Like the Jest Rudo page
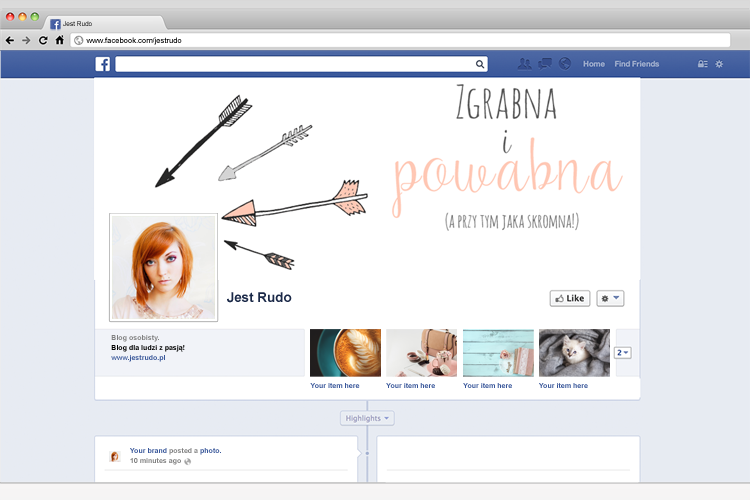 pos(570,299)
